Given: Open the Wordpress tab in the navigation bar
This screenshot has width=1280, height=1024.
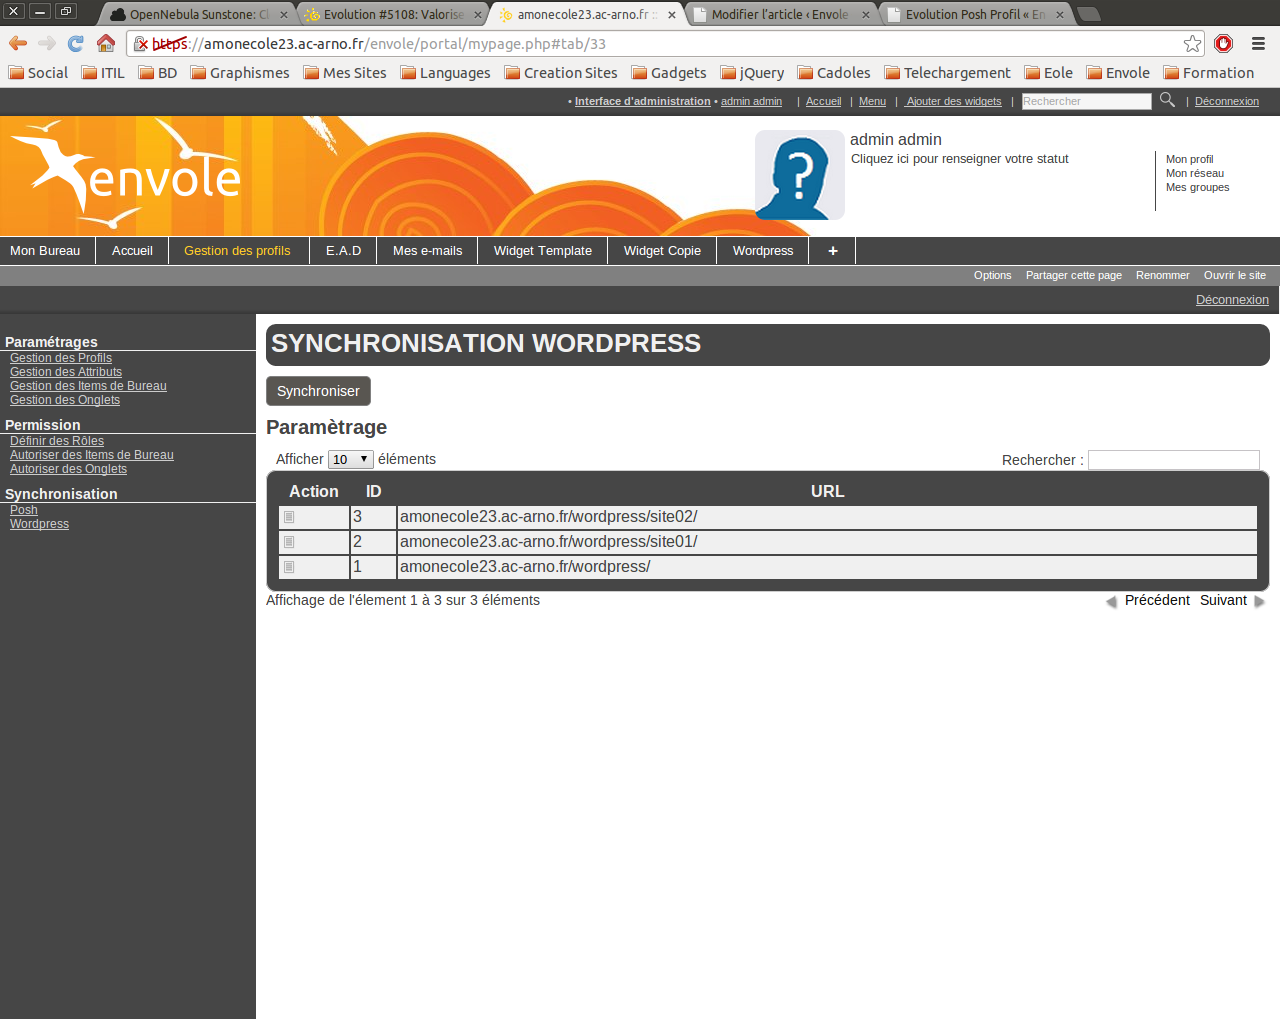Looking at the screenshot, I should point(762,251).
